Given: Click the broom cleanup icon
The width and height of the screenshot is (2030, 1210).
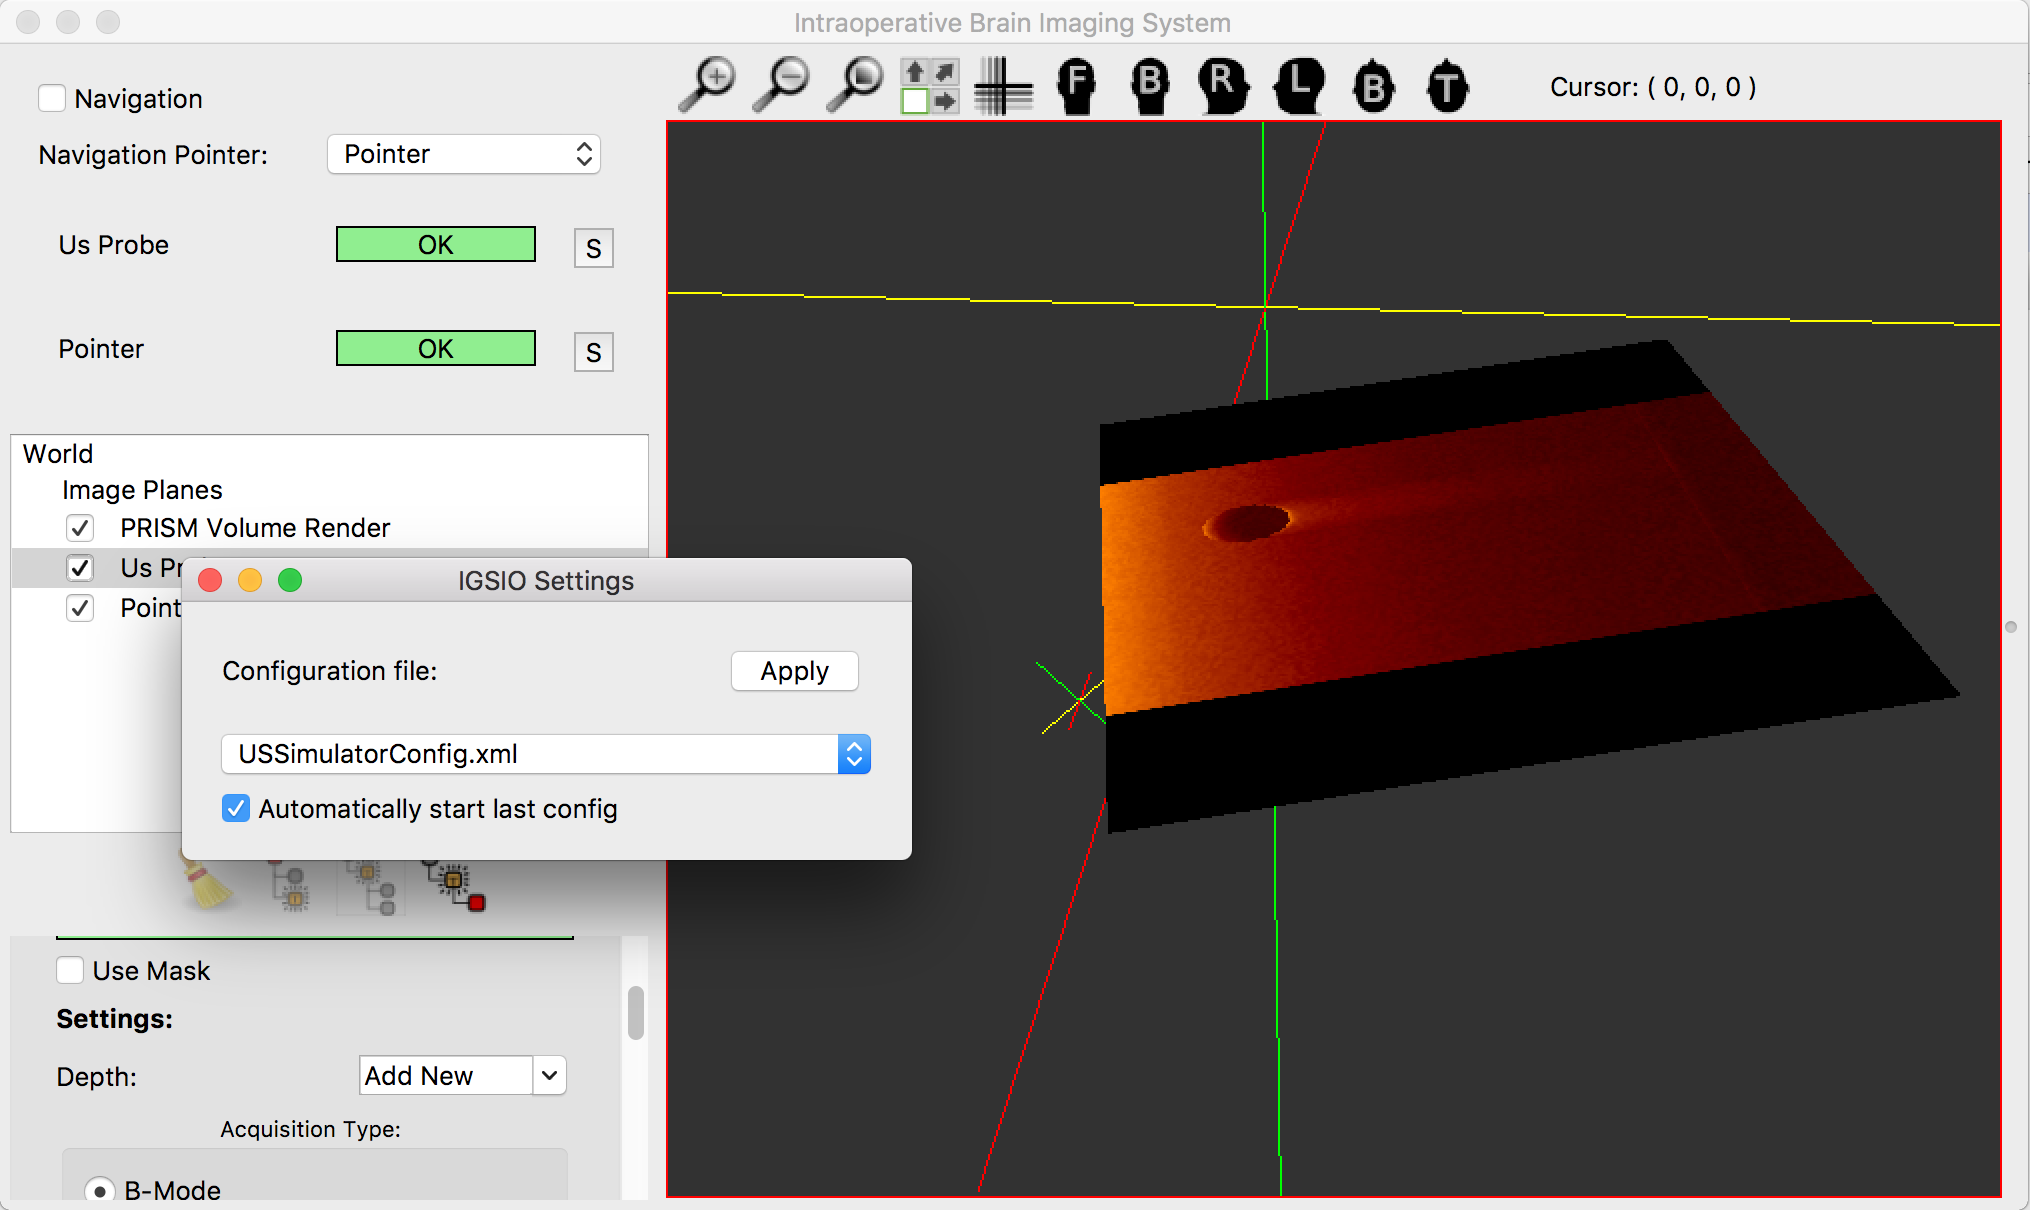Looking at the screenshot, I should click(207, 881).
